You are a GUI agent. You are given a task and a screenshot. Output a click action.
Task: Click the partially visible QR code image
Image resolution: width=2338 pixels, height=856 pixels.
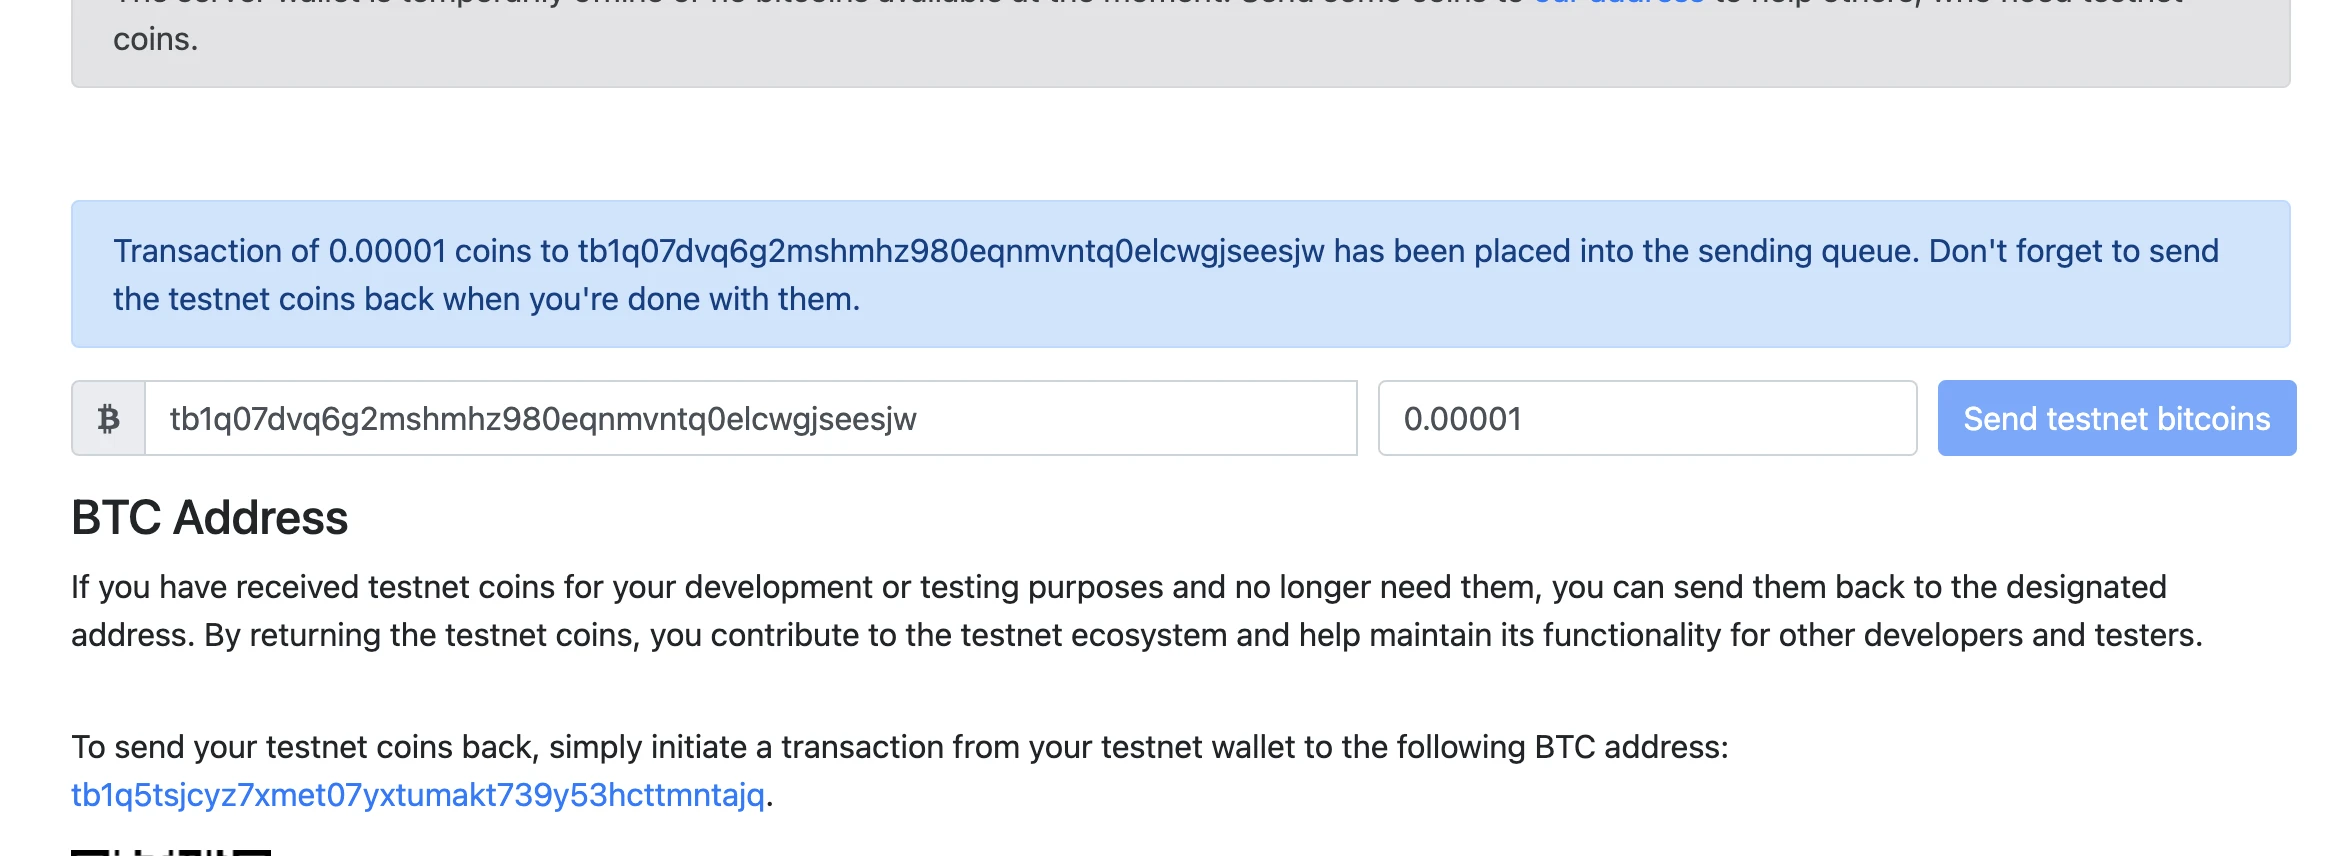pyautogui.click(x=170, y=852)
